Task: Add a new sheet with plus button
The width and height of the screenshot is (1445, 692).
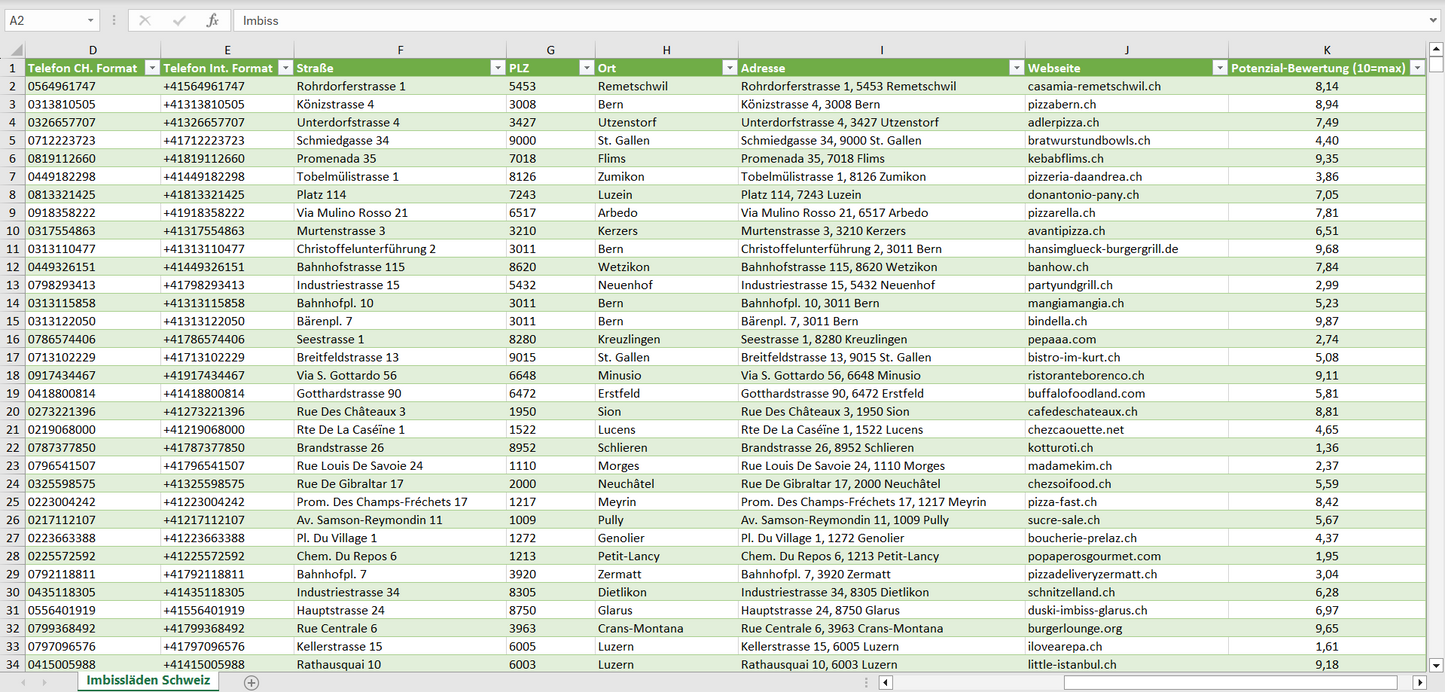Action: (252, 682)
